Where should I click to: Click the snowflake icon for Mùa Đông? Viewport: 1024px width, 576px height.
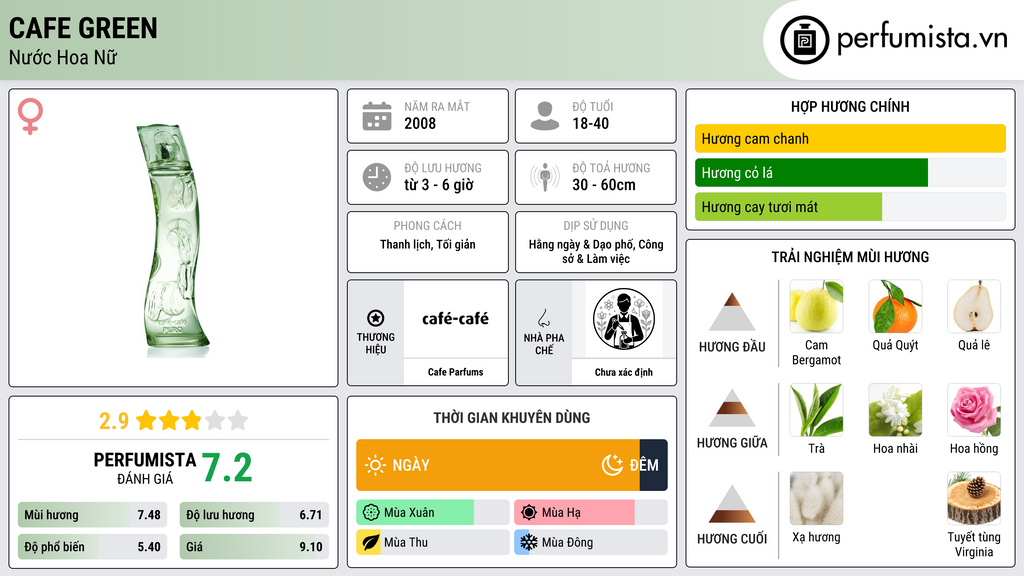(528, 542)
